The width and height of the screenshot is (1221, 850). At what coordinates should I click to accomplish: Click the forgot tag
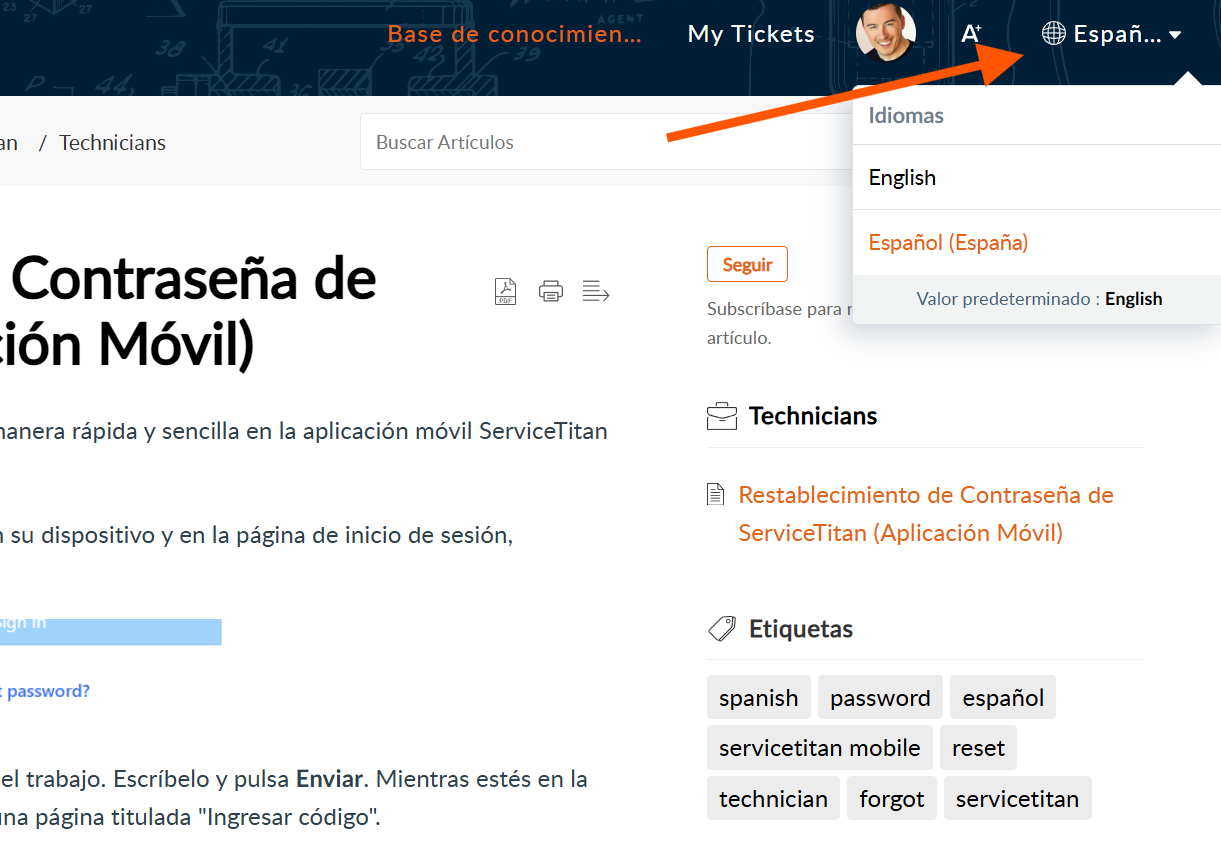(x=892, y=799)
